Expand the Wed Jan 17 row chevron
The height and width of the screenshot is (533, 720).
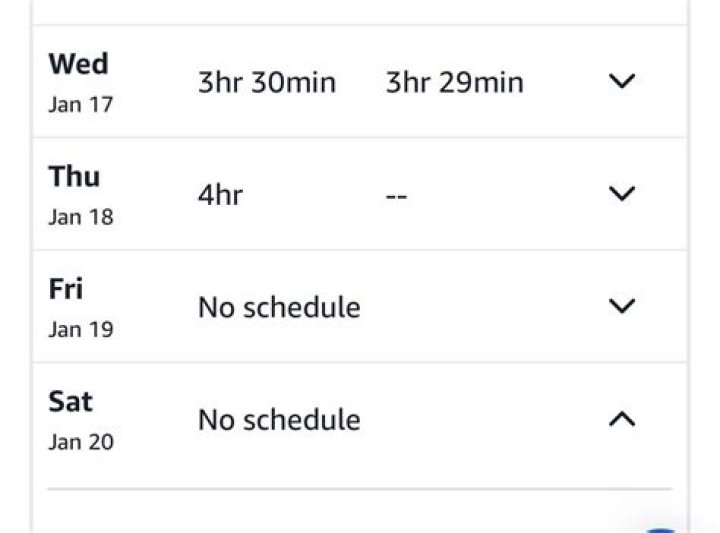point(622,82)
